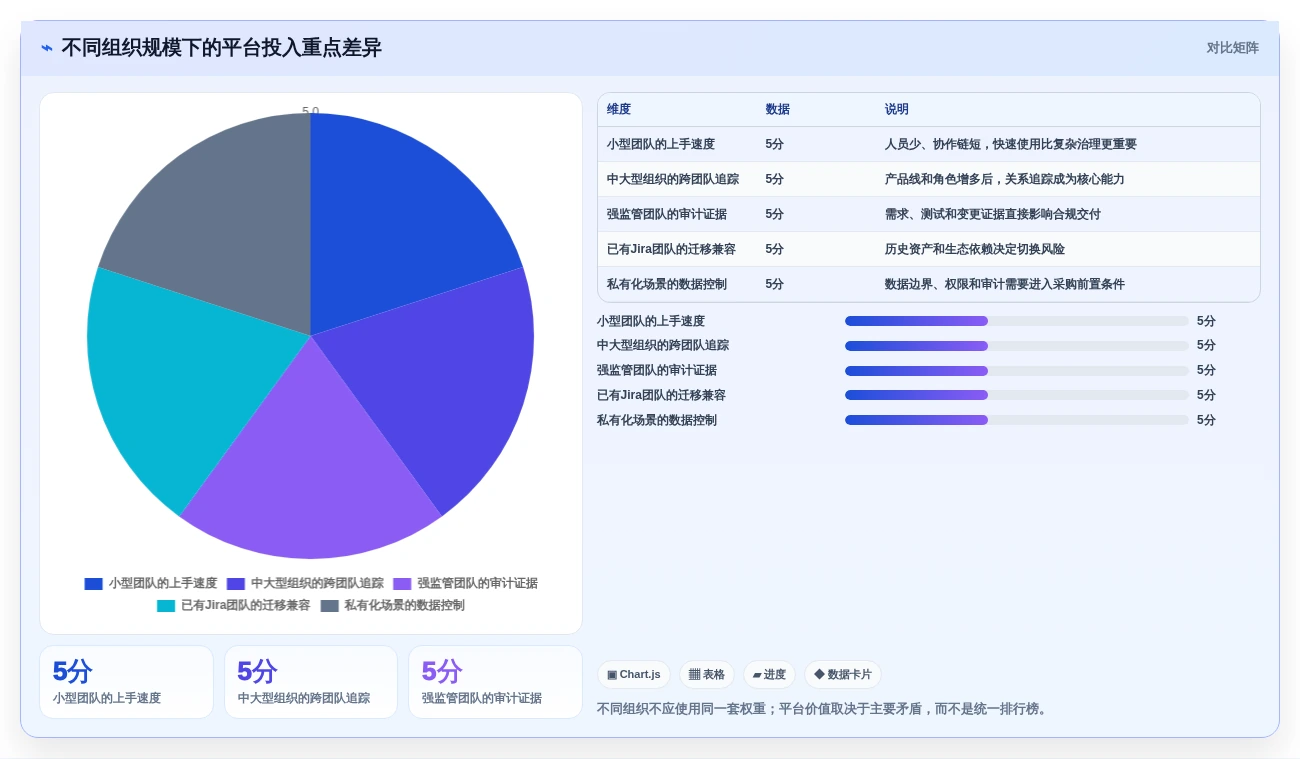Click table cell 私有化场景的数据控制
Screen dimensions: 1300x759
click(667, 284)
